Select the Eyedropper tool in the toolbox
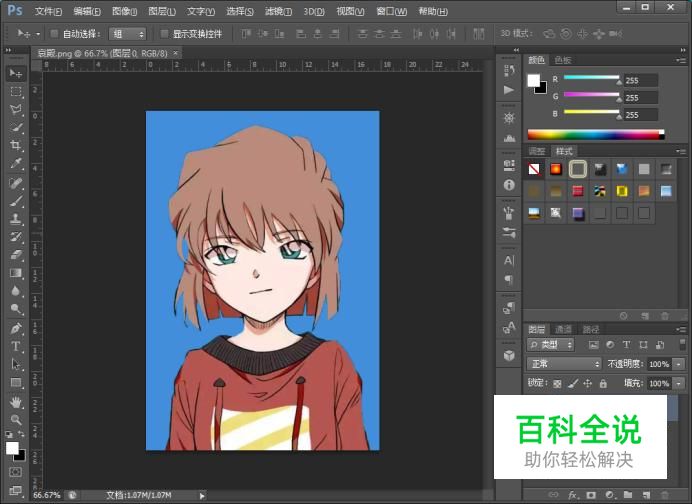The width and height of the screenshot is (692, 504). pyautogui.click(x=16, y=163)
